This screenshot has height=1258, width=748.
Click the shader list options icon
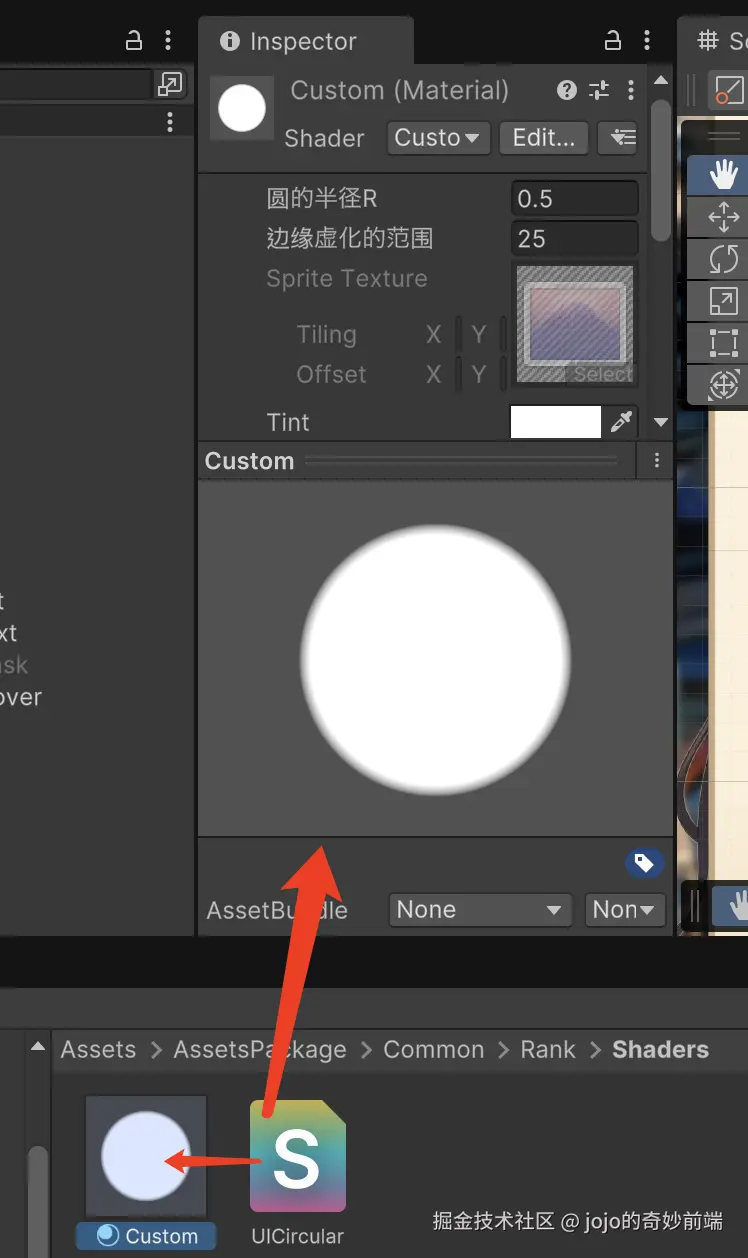pos(620,138)
